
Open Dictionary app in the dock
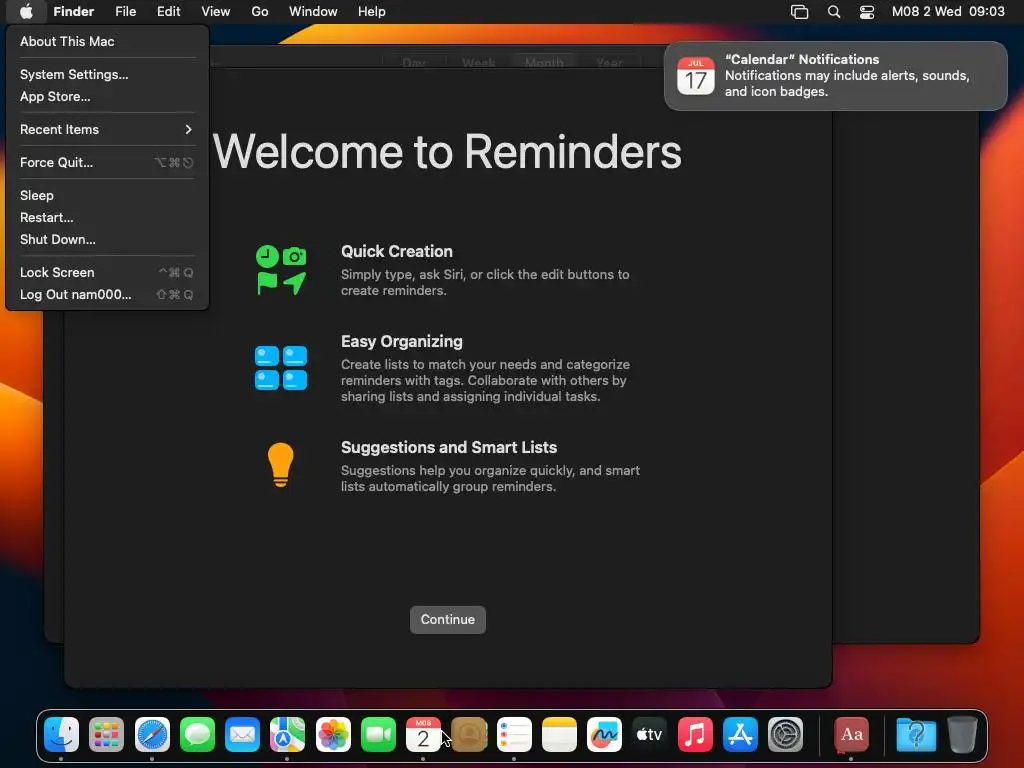tap(852, 735)
